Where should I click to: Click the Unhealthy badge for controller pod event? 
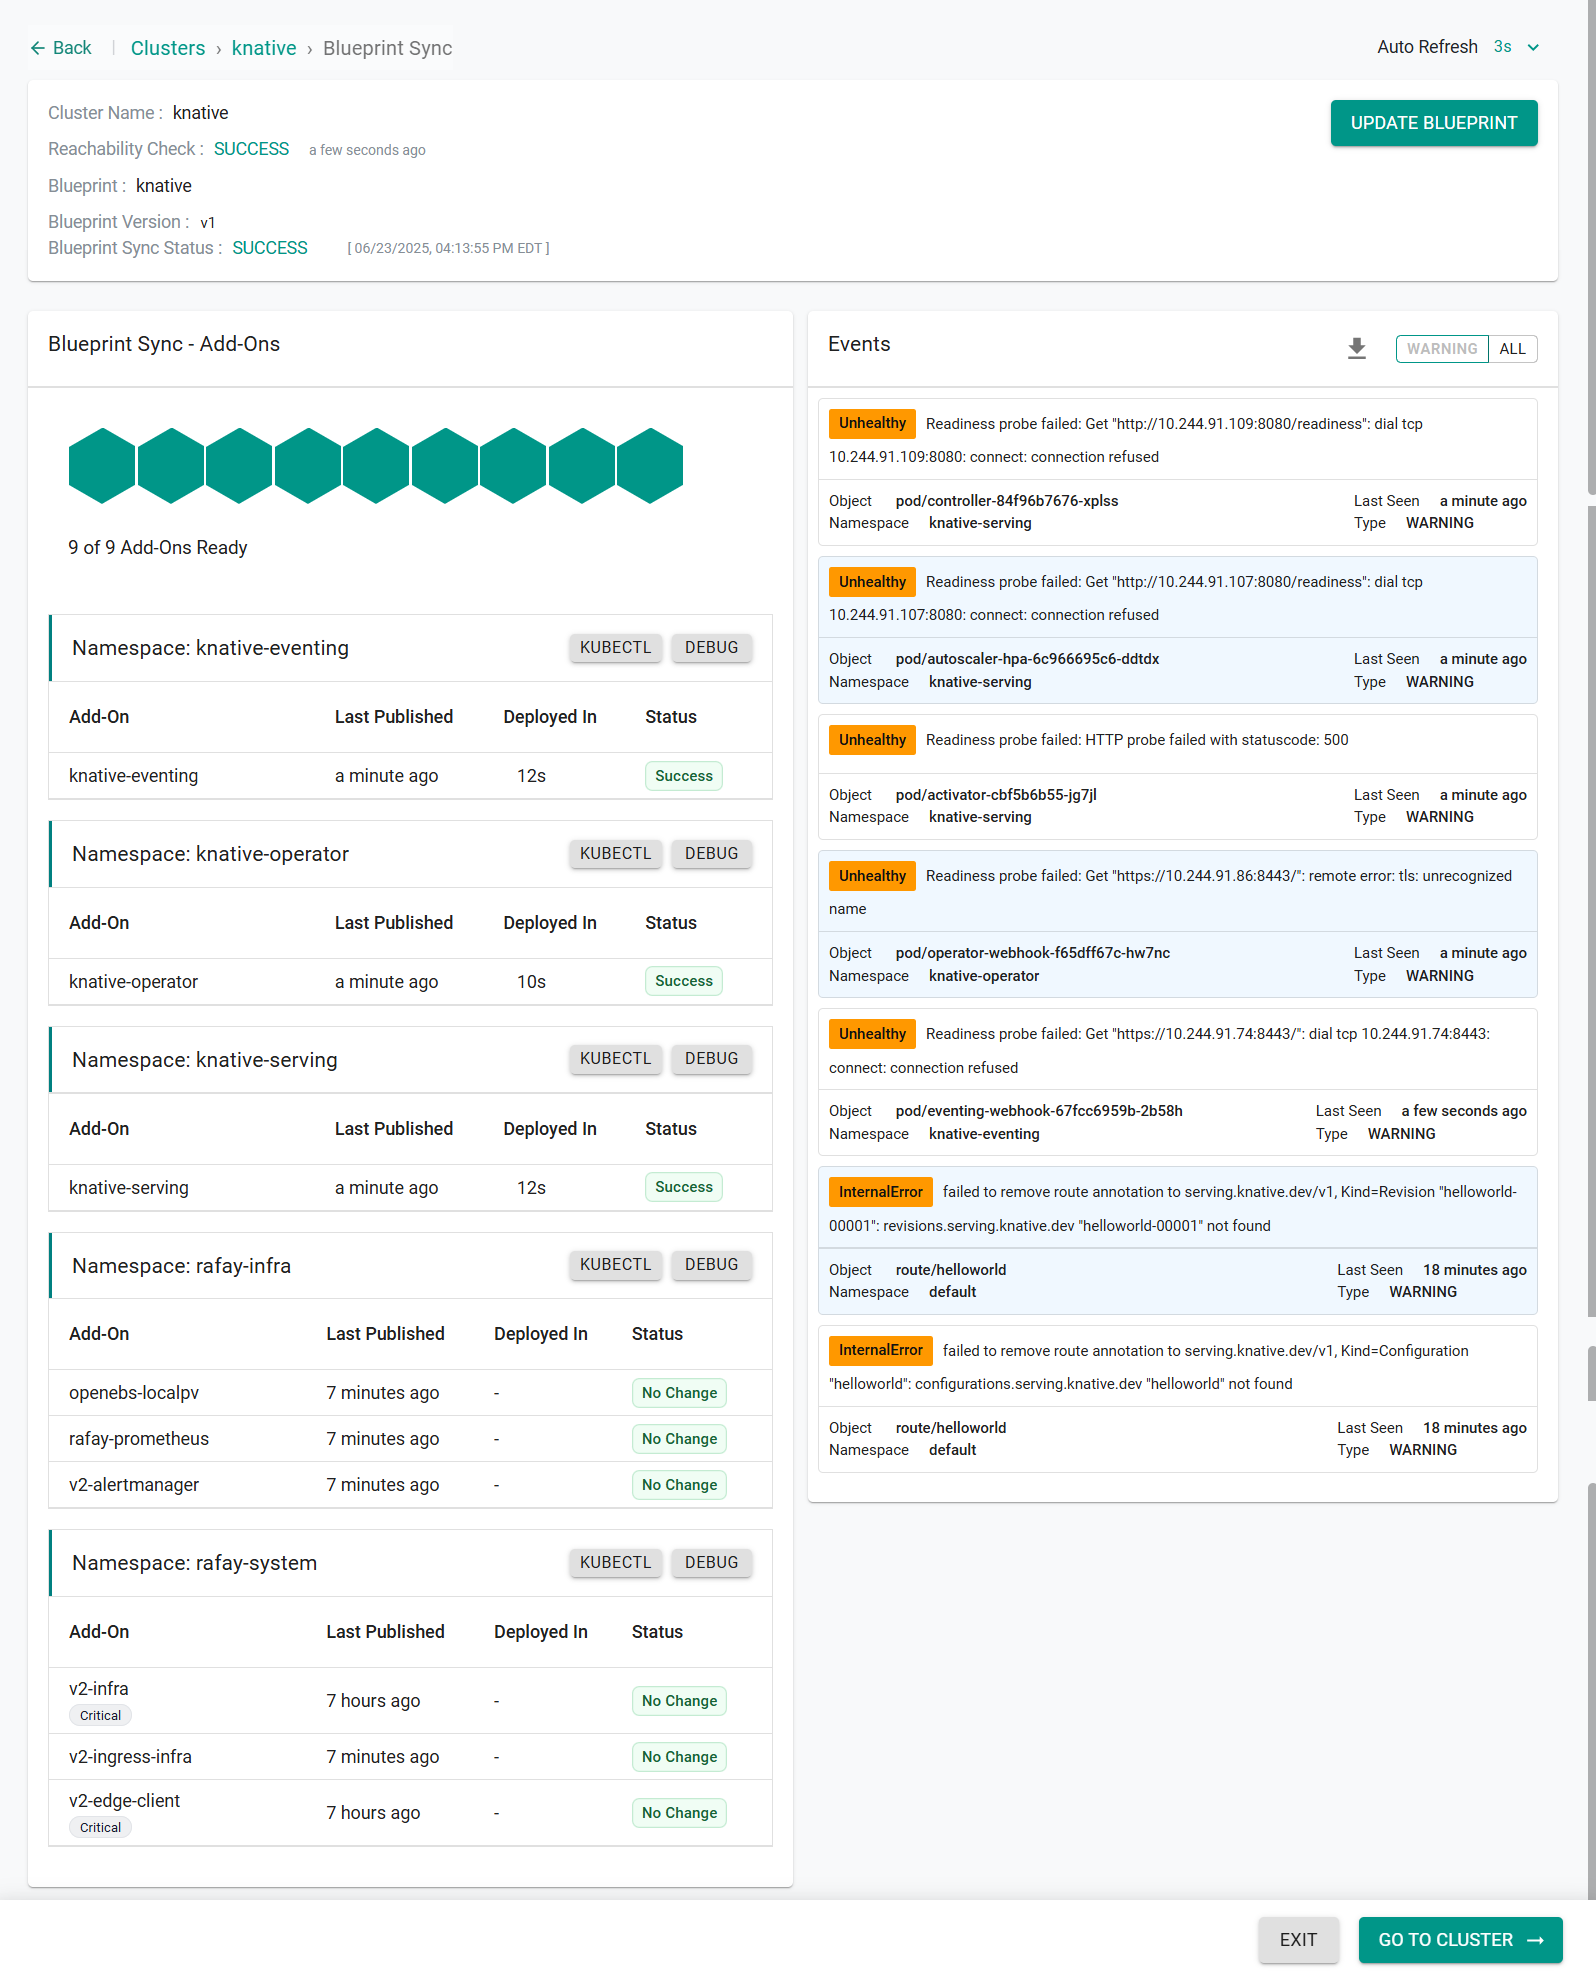(x=872, y=424)
